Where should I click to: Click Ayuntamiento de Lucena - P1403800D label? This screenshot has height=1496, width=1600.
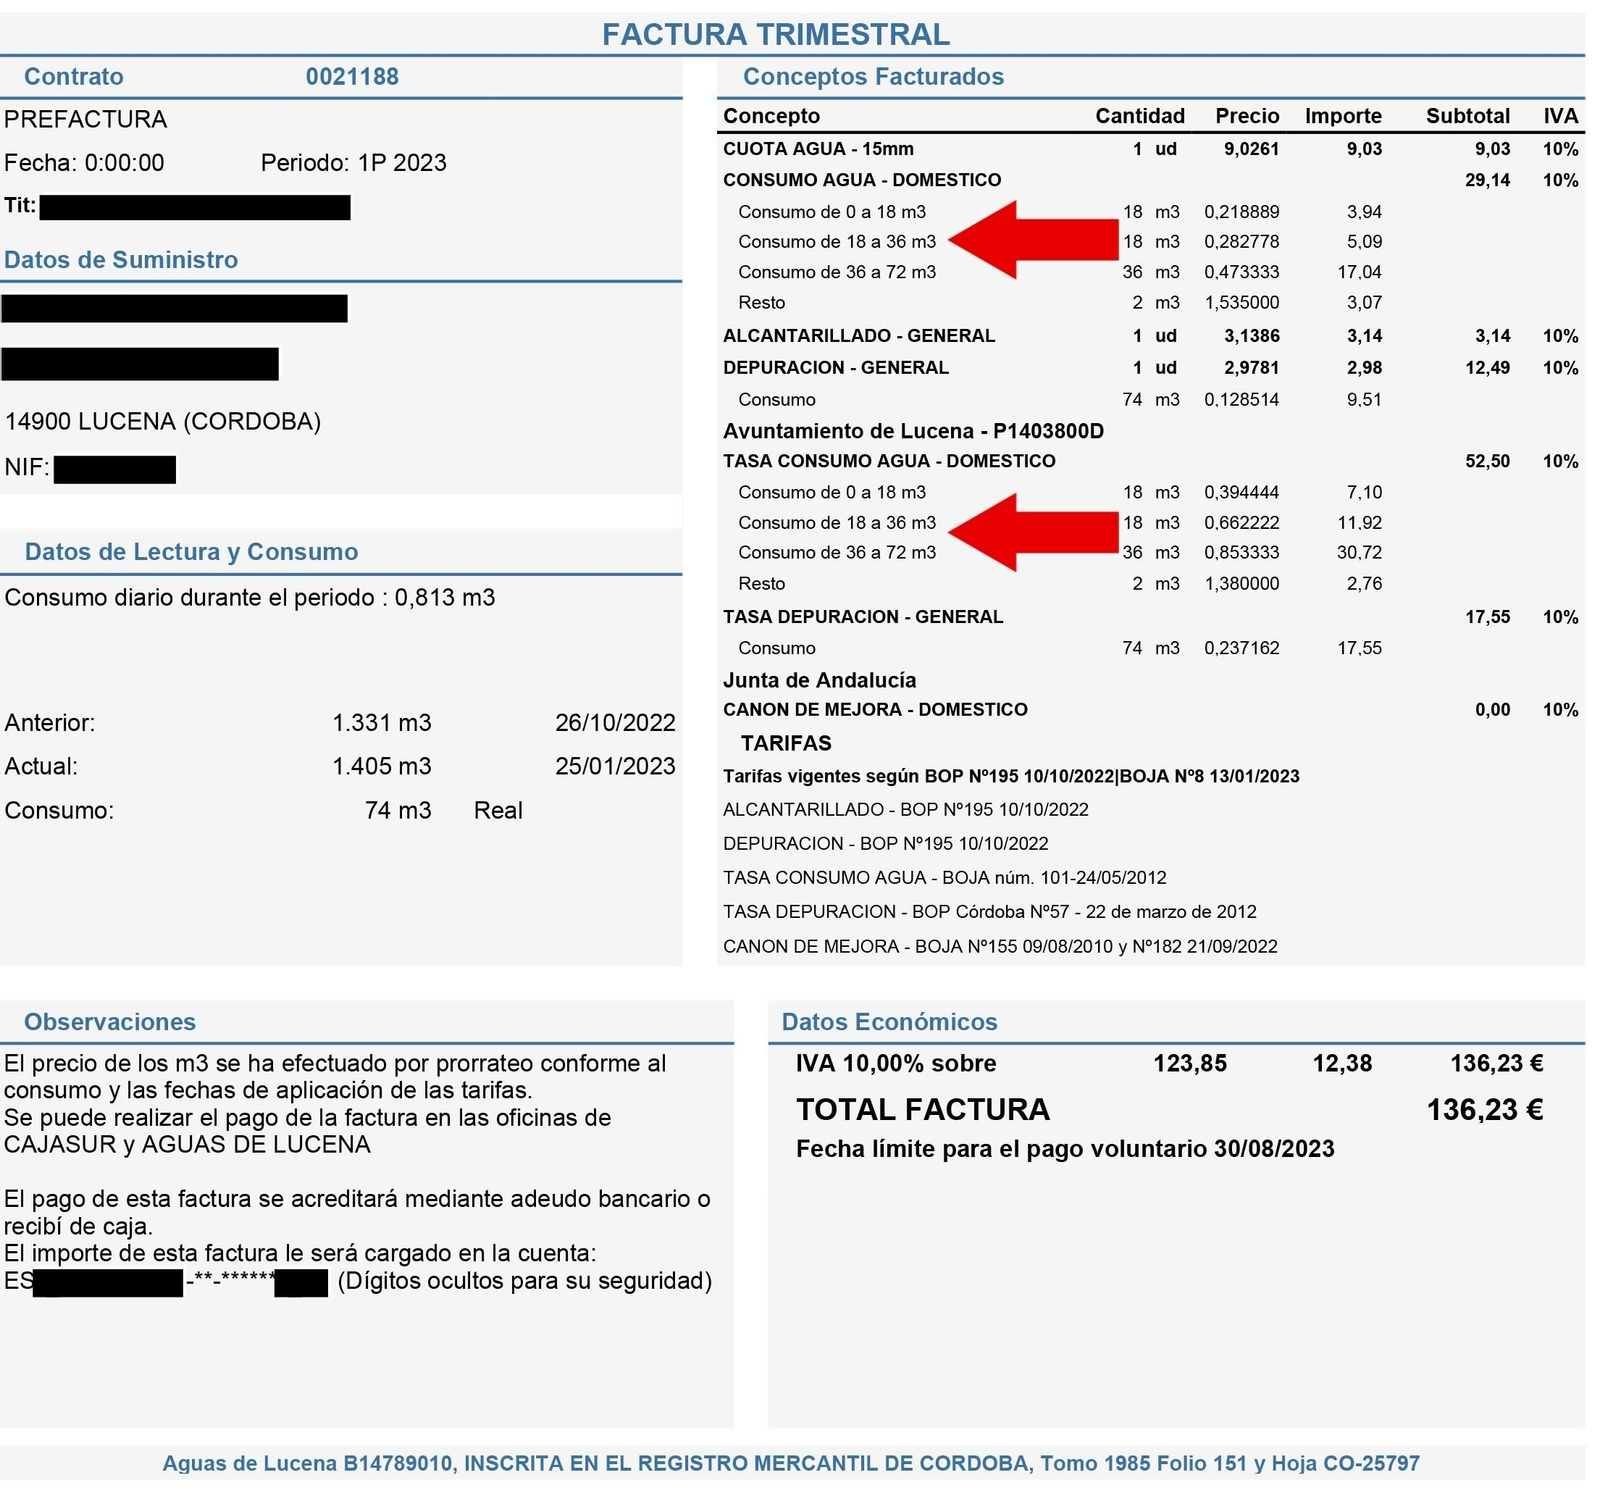(x=913, y=431)
